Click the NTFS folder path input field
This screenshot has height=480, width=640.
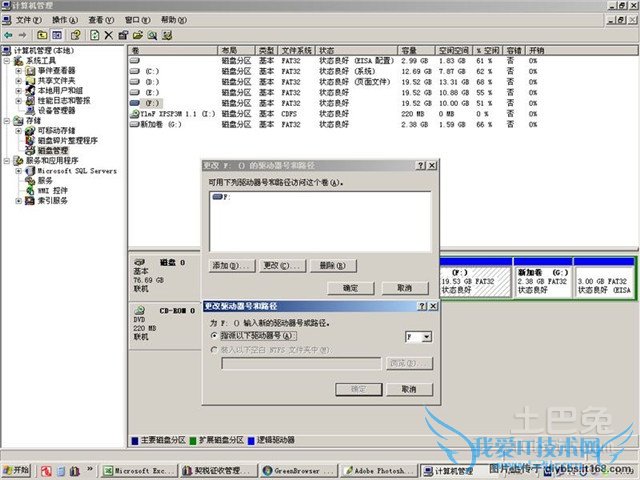tap(301, 363)
